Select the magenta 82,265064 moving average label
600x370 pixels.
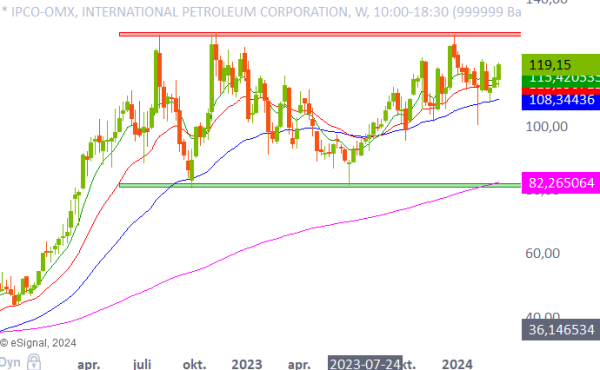pos(561,183)
